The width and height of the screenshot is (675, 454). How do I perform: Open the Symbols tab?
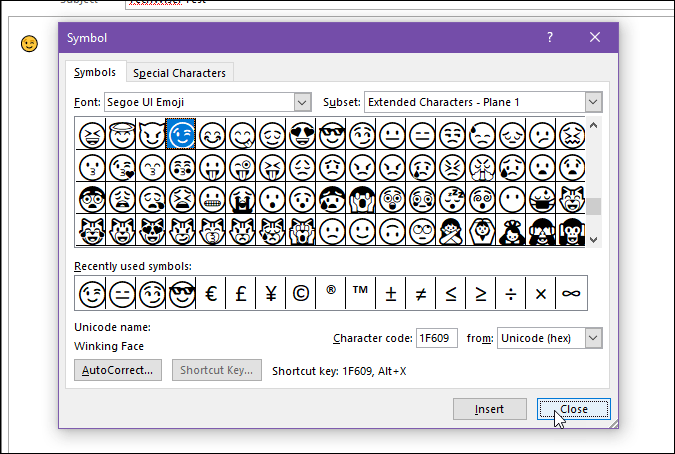(x=95, y=73)
